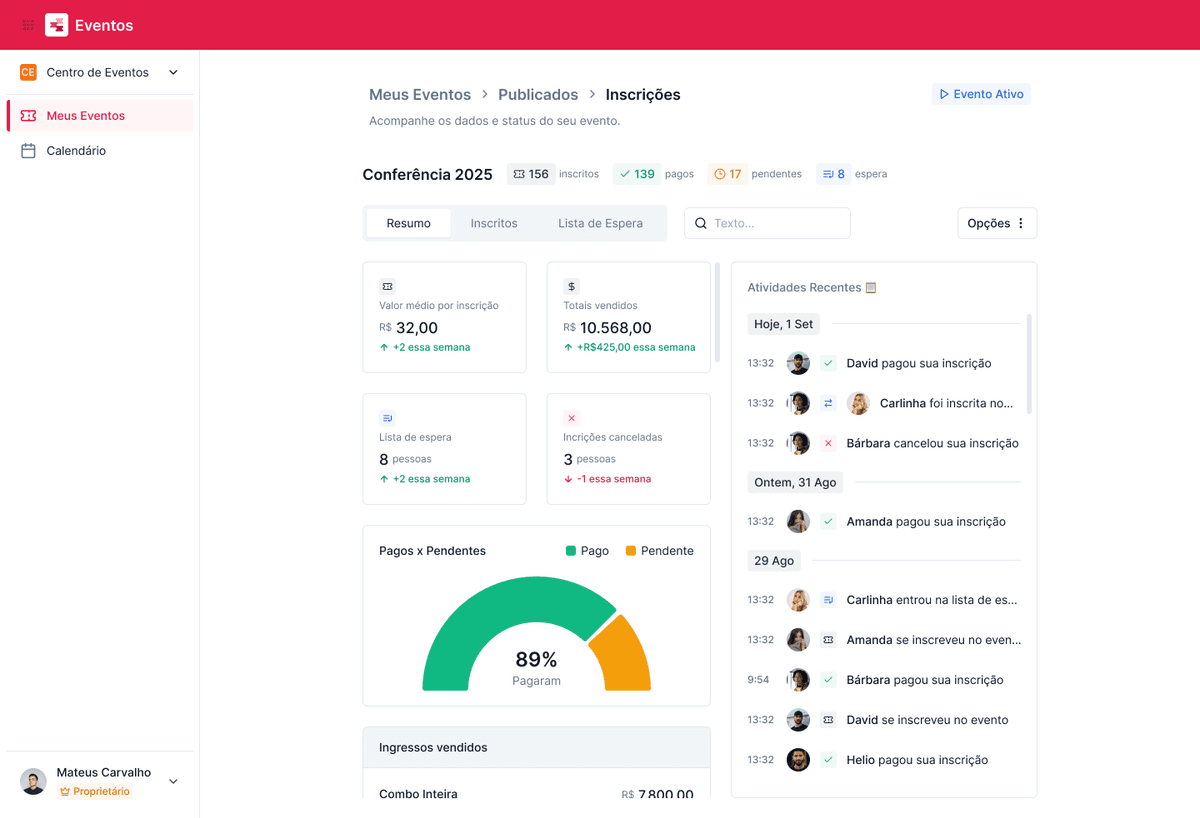
Task: Click the red X icon on Bárbara's cancellation
Action: point(828,443)
